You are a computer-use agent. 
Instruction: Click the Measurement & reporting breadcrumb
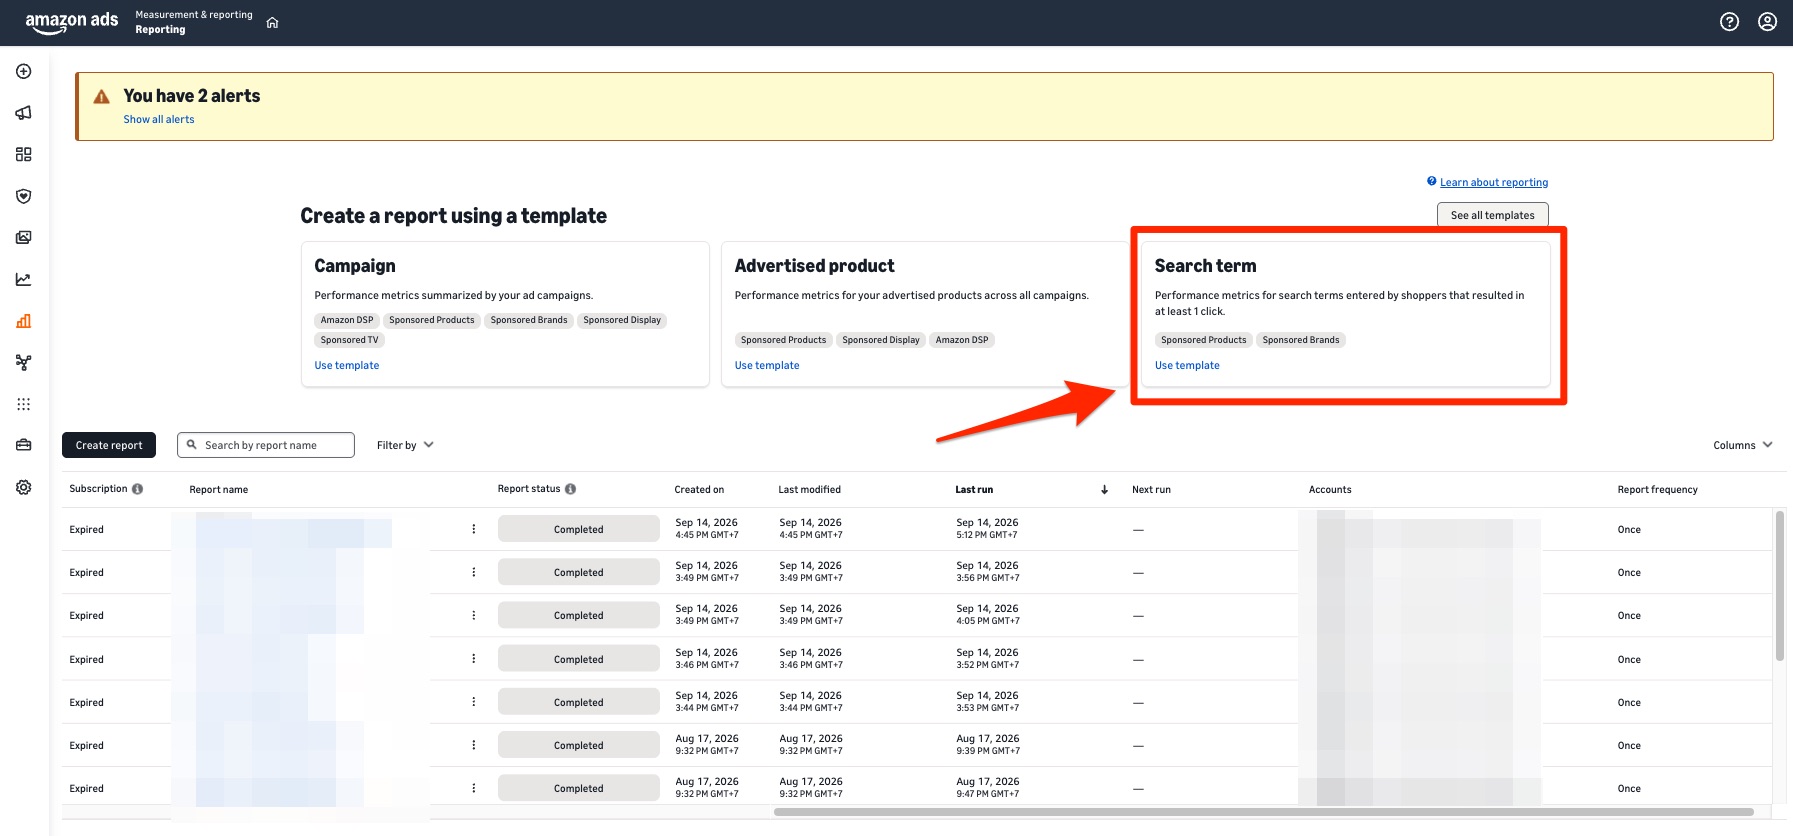(194, 15)
